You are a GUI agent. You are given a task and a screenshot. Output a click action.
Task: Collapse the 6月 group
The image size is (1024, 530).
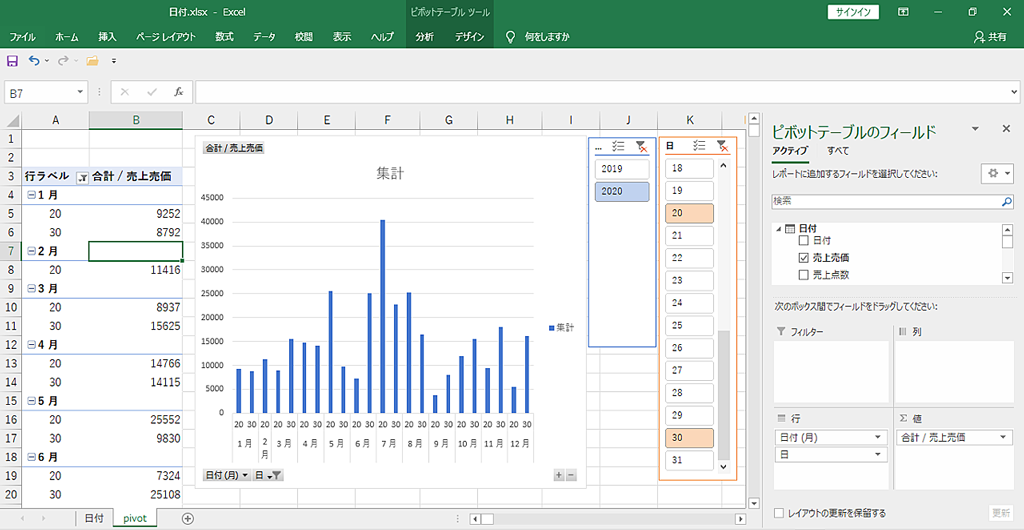(31, 457)
